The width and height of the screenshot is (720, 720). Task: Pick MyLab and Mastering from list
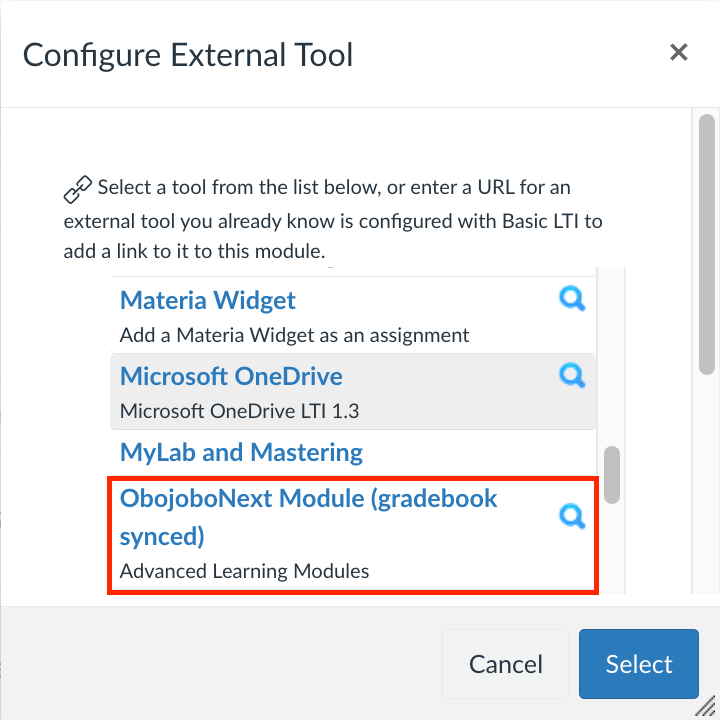pos(353,453)
